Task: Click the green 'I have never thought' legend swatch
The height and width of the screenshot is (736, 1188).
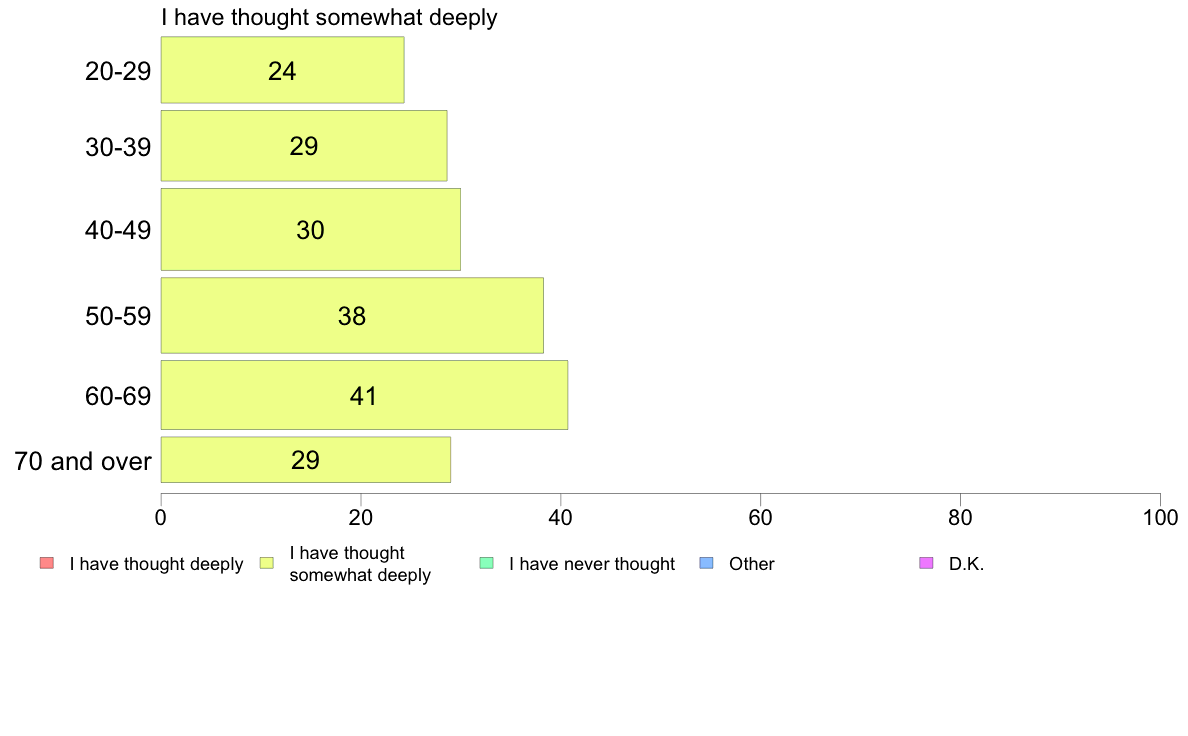Action: [486, 563]
